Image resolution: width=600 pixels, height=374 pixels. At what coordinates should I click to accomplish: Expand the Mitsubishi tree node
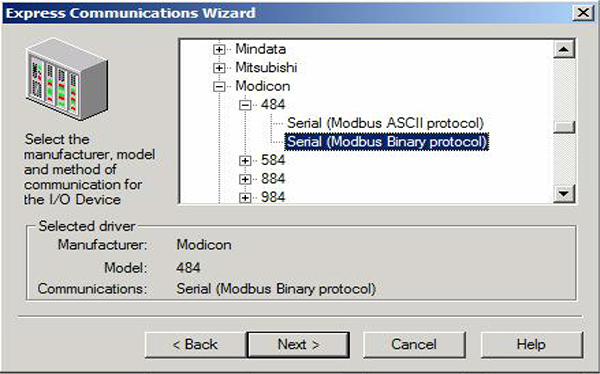click(x=219, y=68)
